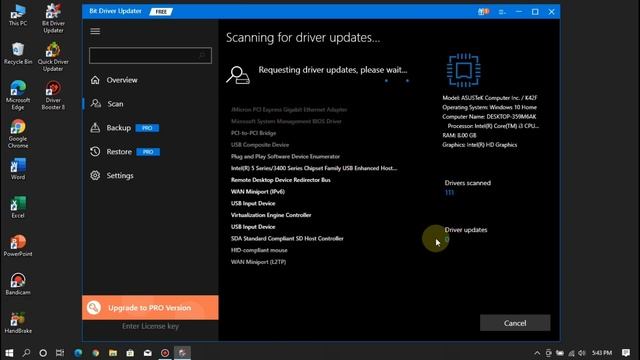
Task: Click the FREE badge in the title bar
Action: [x=161, y=12]
